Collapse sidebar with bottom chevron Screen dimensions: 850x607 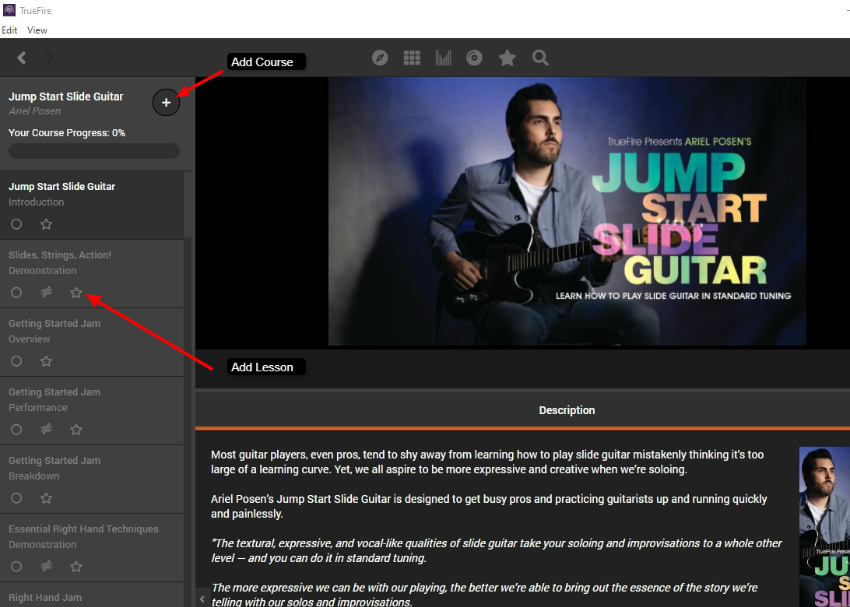(x=202, y=598)
